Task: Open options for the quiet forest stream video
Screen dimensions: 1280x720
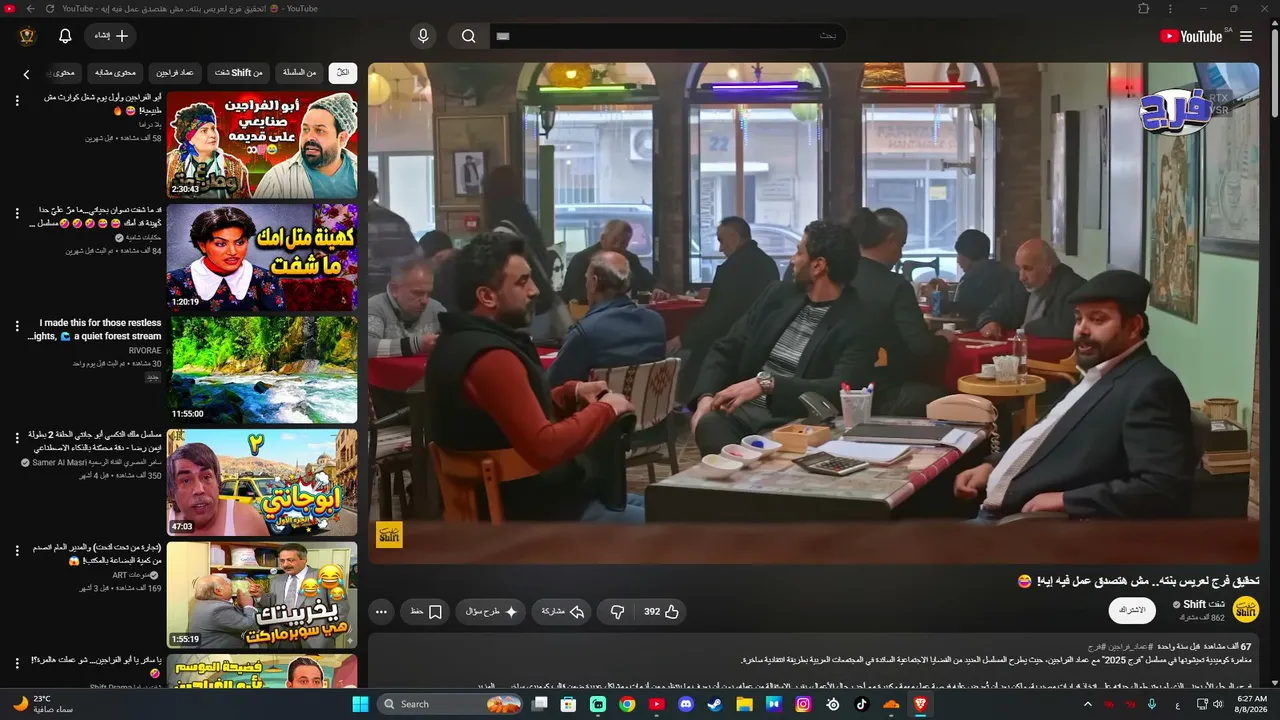Action: tap(17, 326)
